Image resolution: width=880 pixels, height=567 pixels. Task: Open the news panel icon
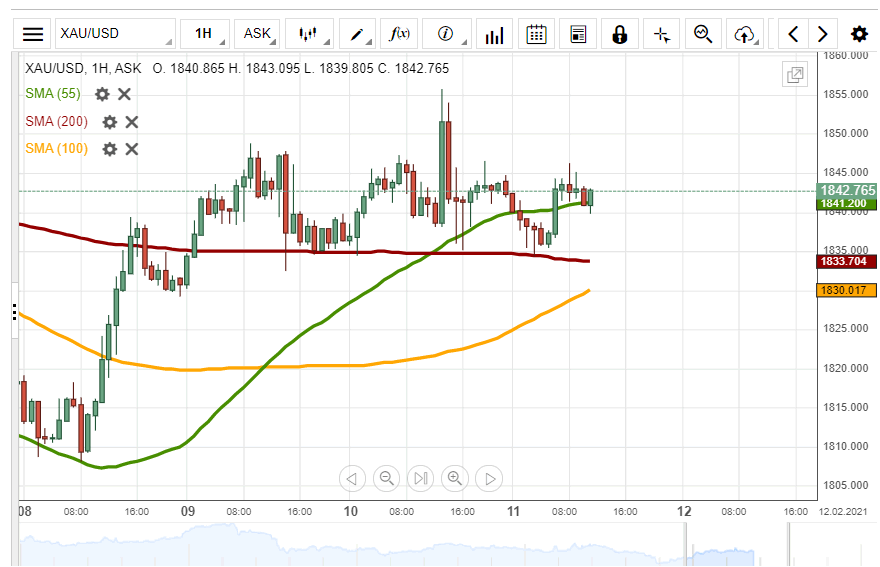coord(578,34)
